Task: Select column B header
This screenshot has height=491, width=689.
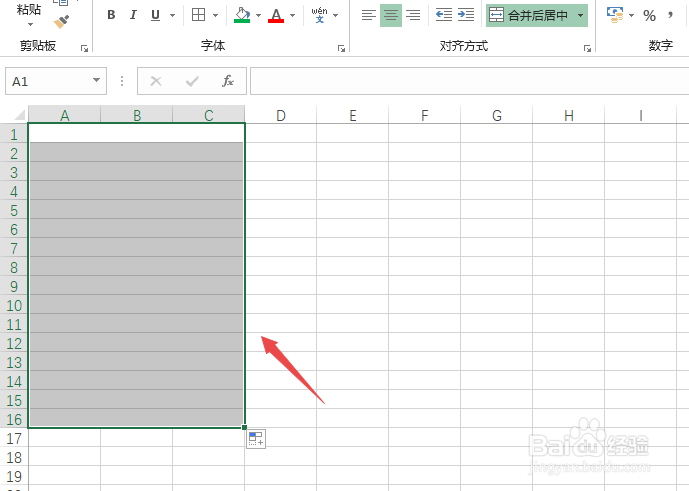Action: pyautogui.click(x=137, y=115)
